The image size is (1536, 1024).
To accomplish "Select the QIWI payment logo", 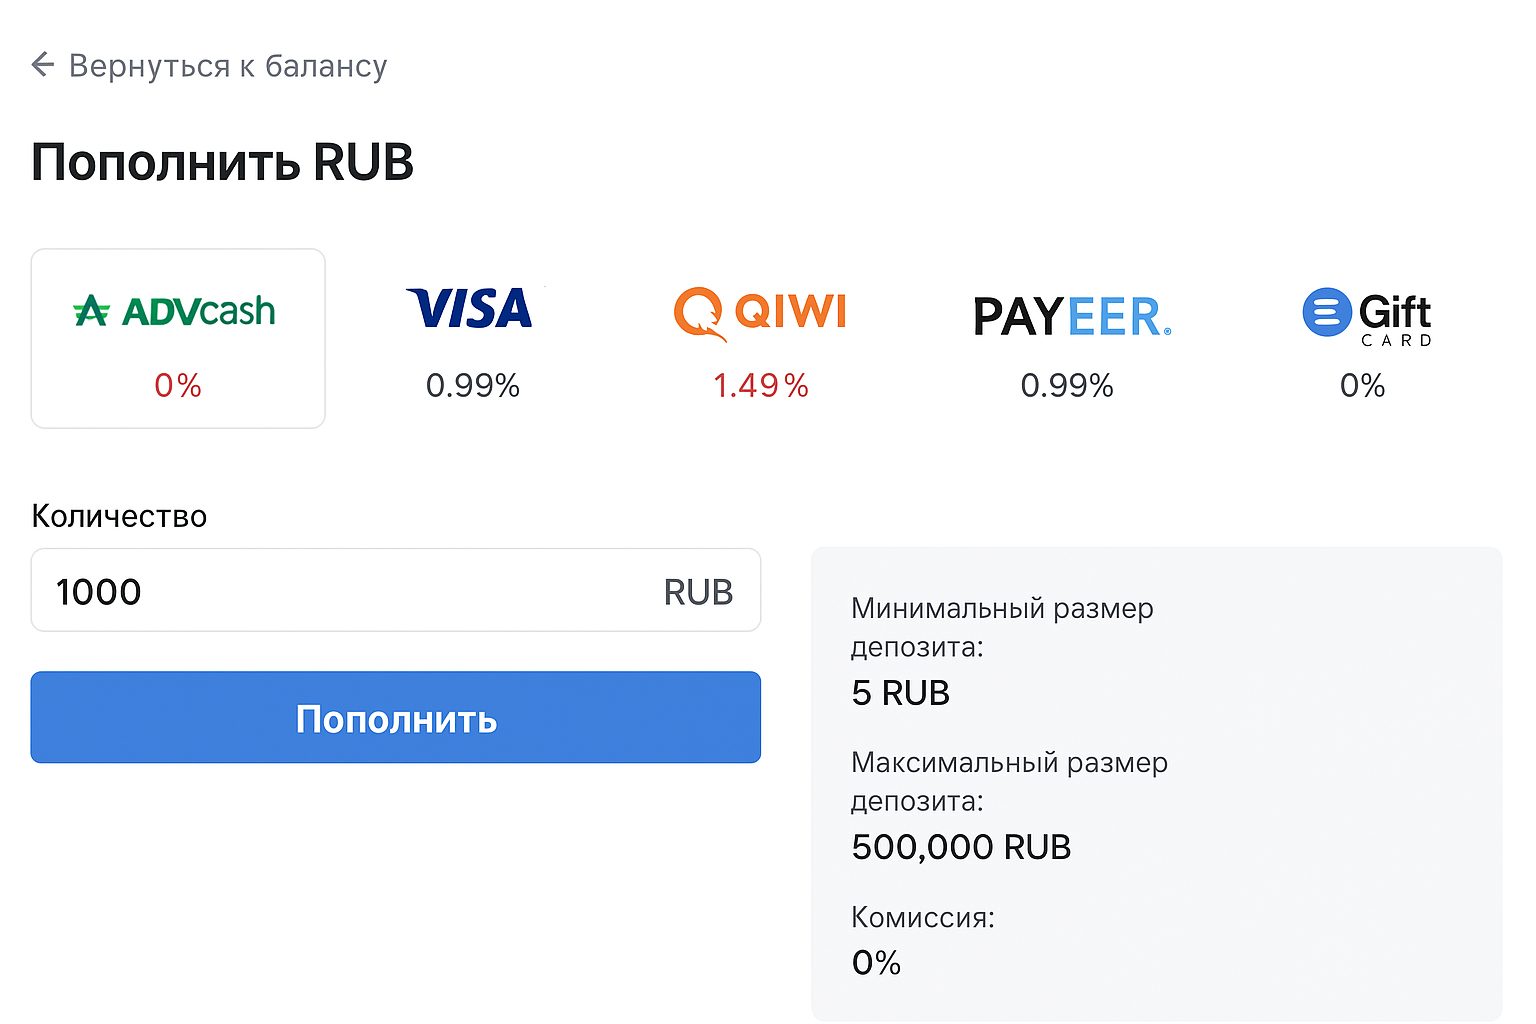I will (x=760, y=313).
